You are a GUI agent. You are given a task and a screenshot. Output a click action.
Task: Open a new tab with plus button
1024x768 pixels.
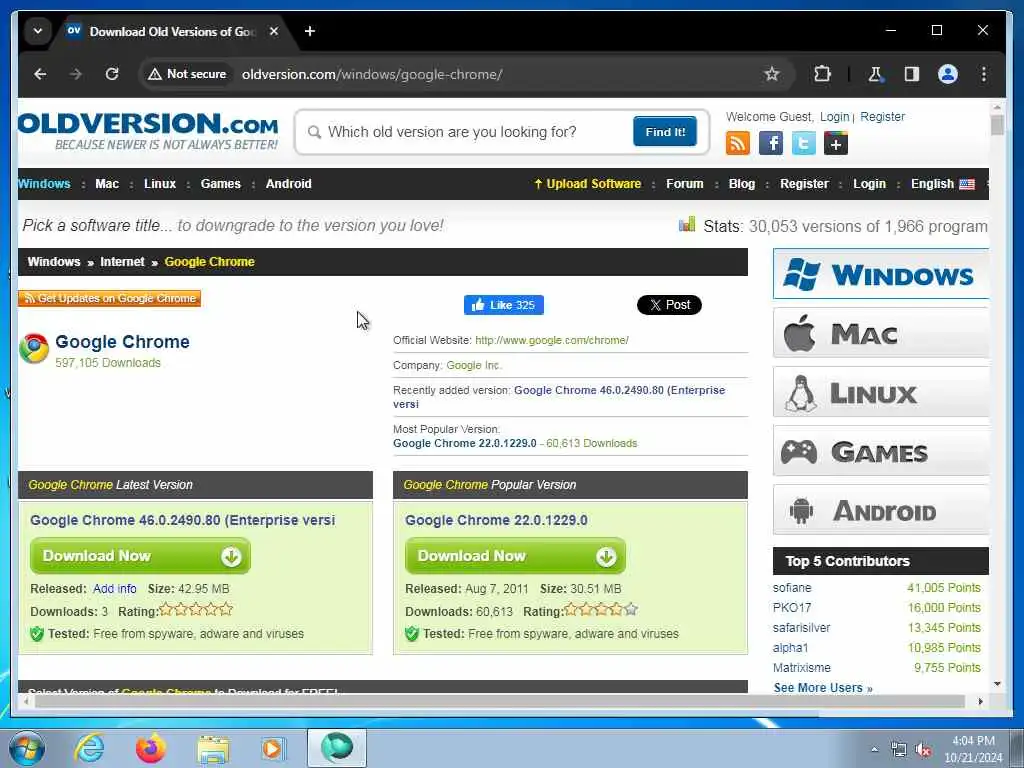(x=310, y=31)
